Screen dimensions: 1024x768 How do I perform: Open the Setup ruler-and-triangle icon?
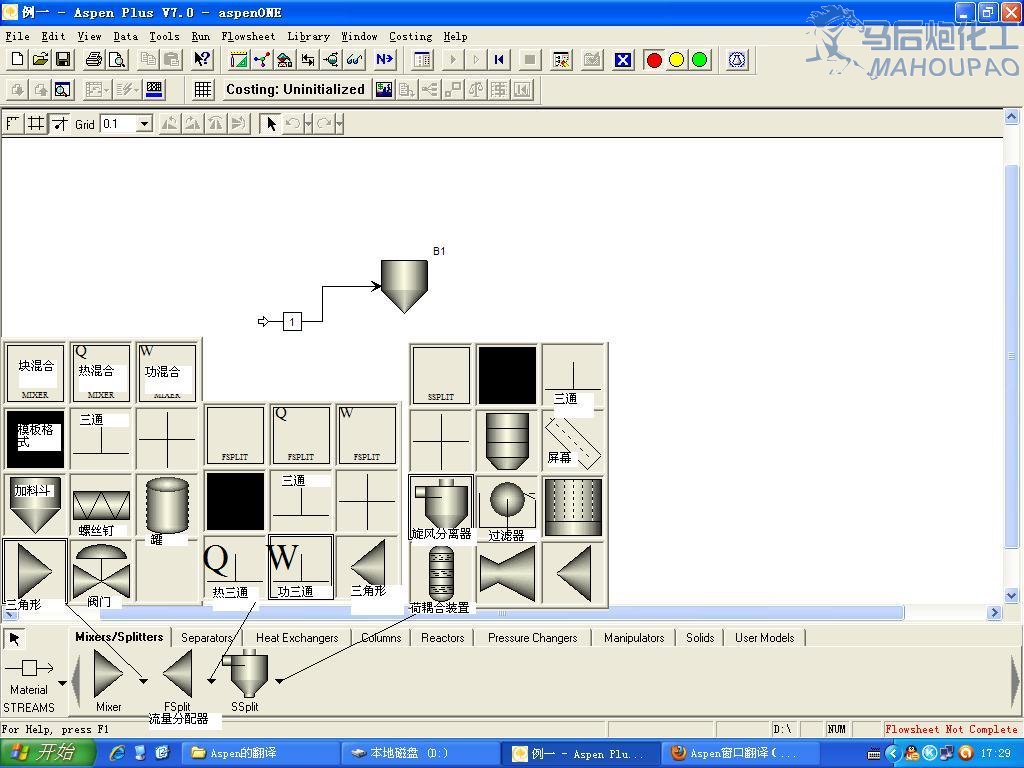click(239, 59)
